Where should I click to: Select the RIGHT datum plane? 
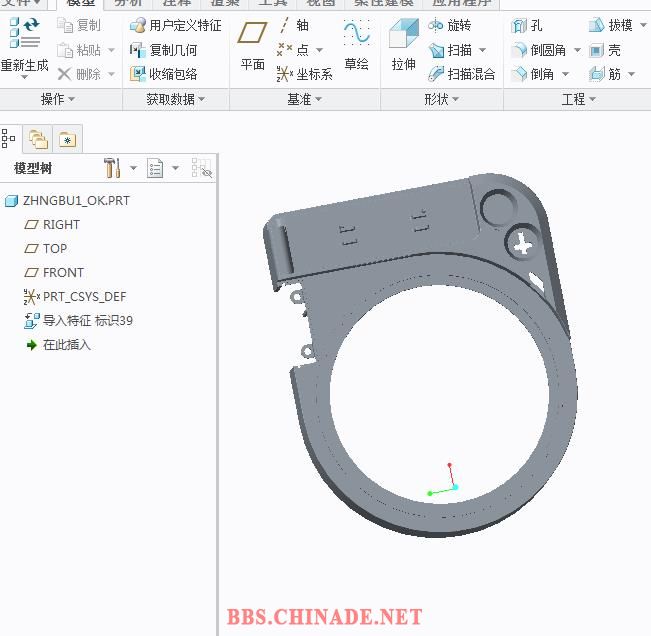click(52, 225)
